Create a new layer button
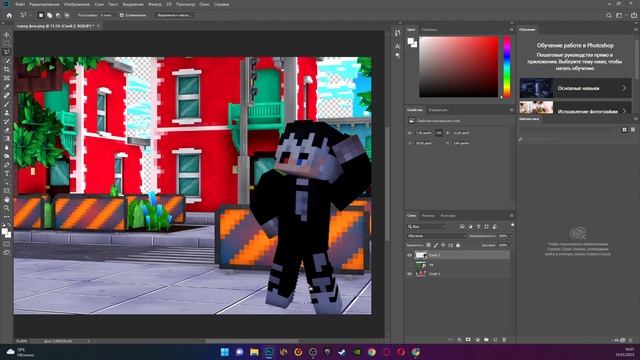The image size is (640, 360). click(x=495, y=340)
